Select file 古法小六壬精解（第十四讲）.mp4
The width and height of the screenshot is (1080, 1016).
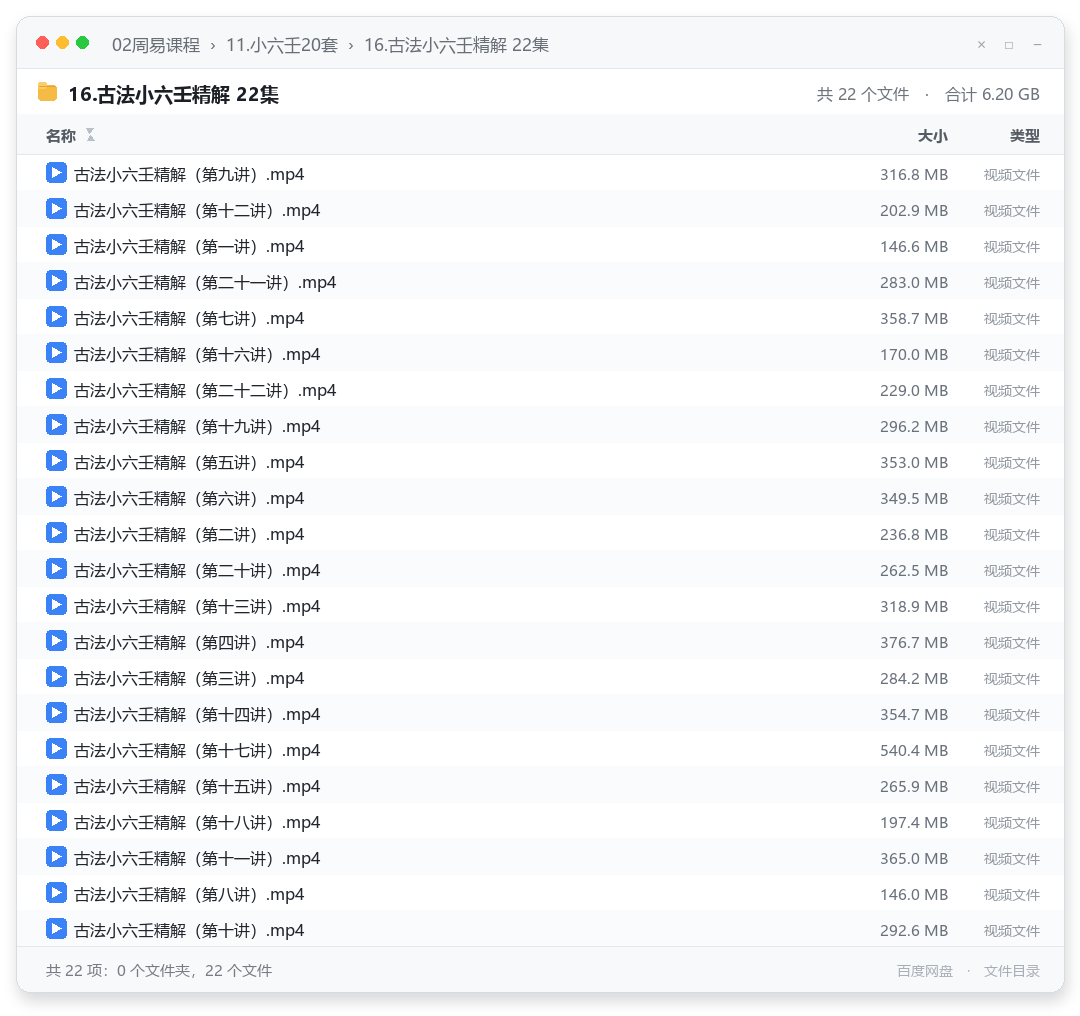click(540, 714)
